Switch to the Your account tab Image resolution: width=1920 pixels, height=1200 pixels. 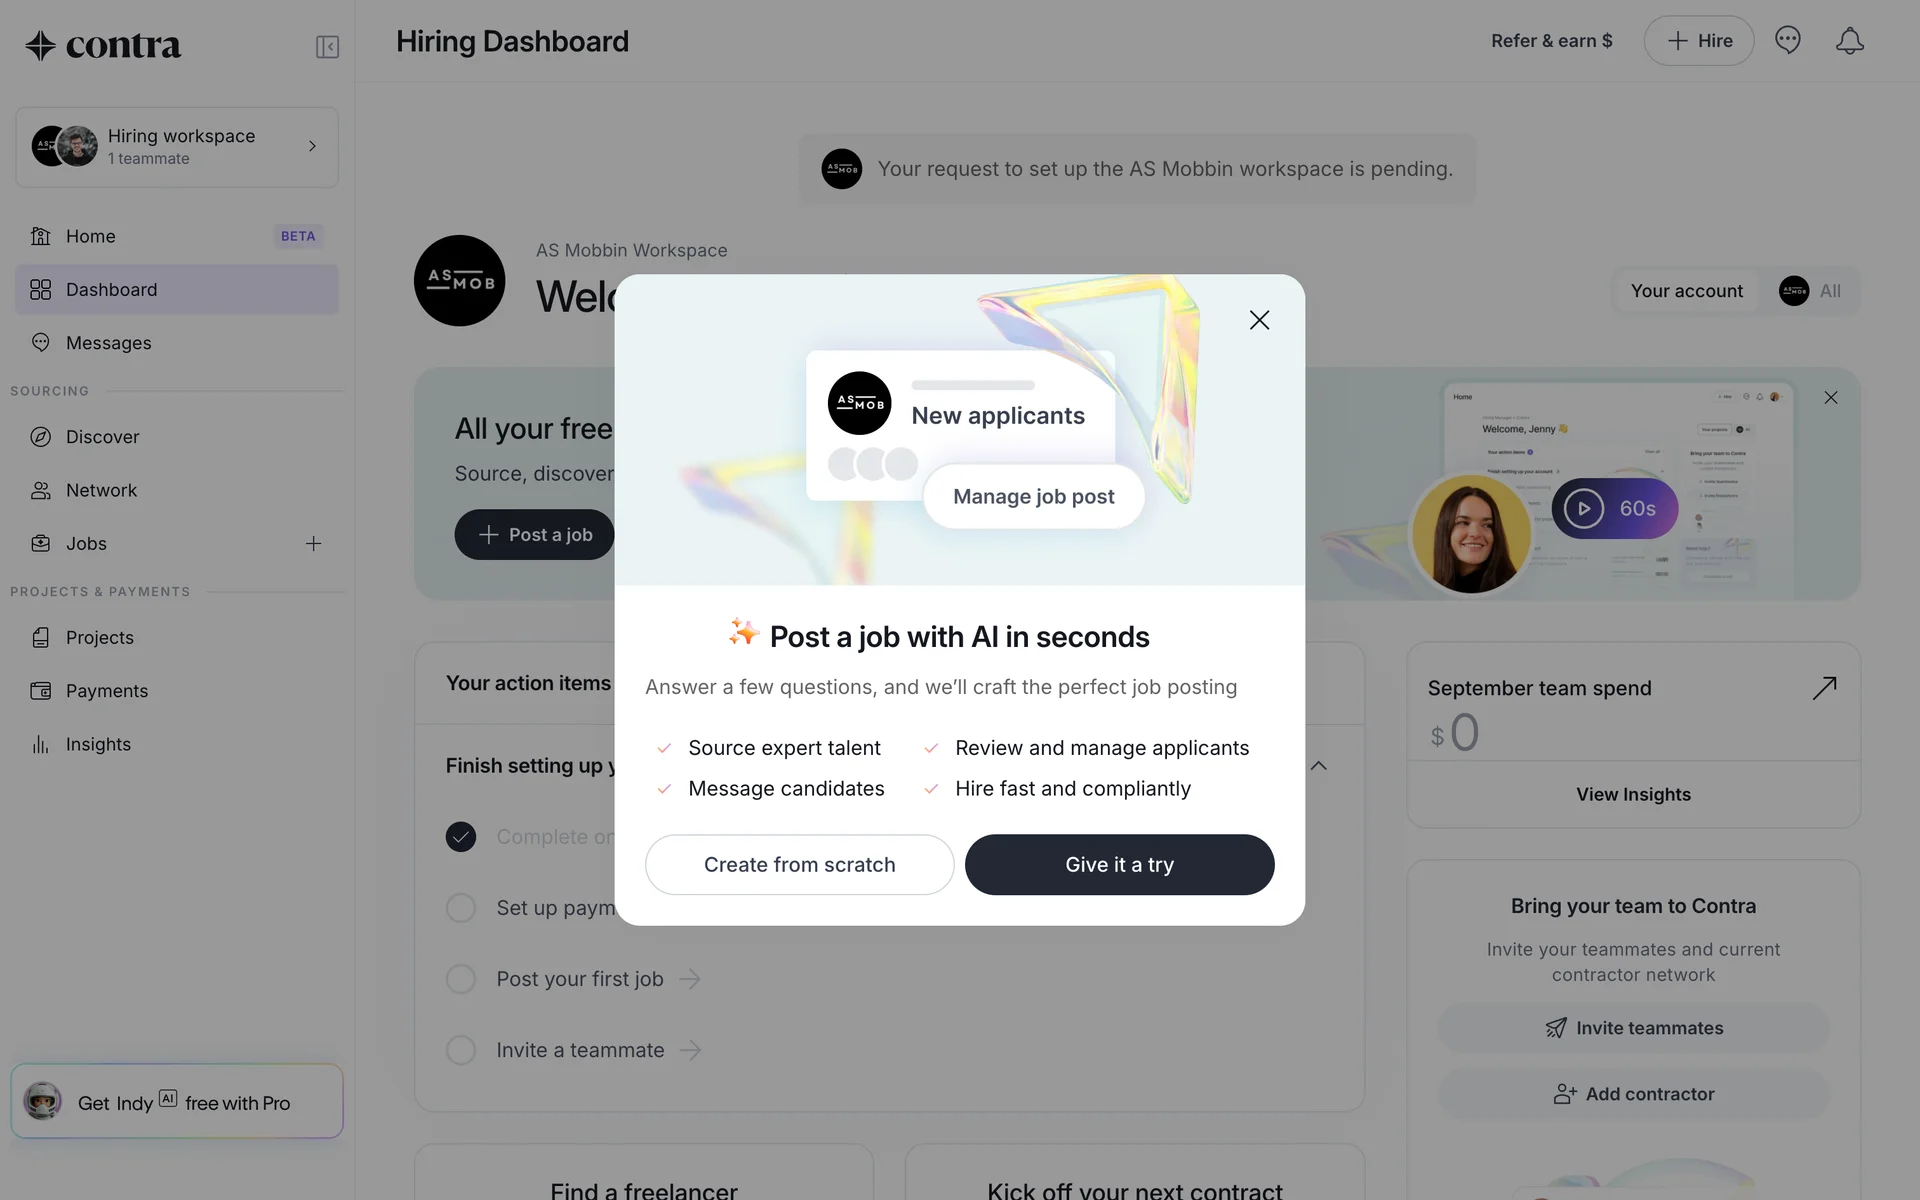[1686, 291]
